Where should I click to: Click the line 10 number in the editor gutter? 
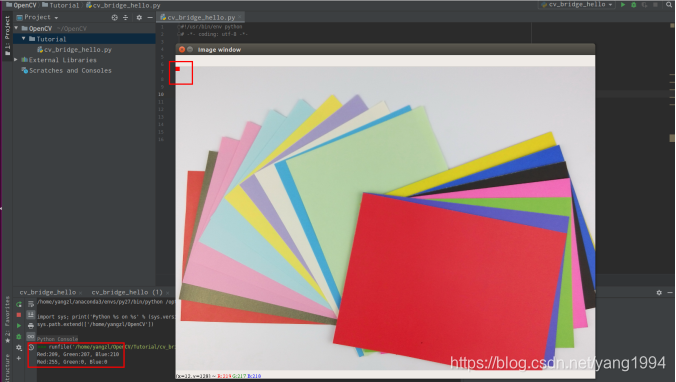161,94
